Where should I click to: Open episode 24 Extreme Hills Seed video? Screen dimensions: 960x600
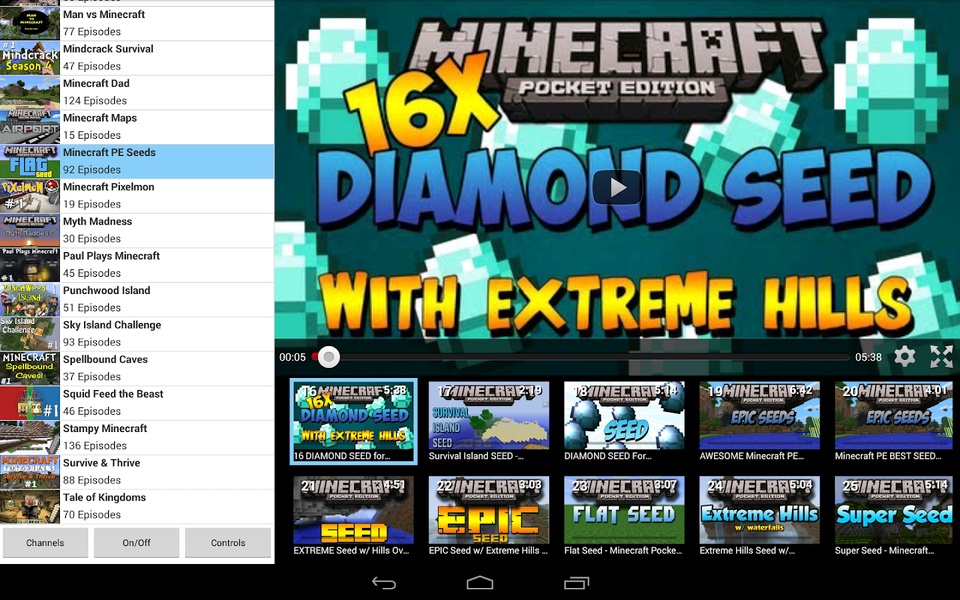(760, 516)
